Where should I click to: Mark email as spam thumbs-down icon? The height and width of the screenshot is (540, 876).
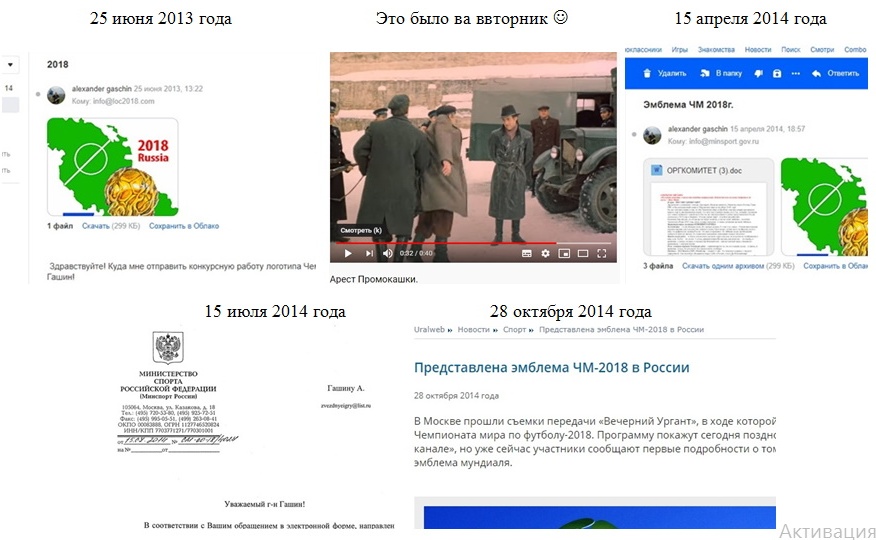coord(758,73)
